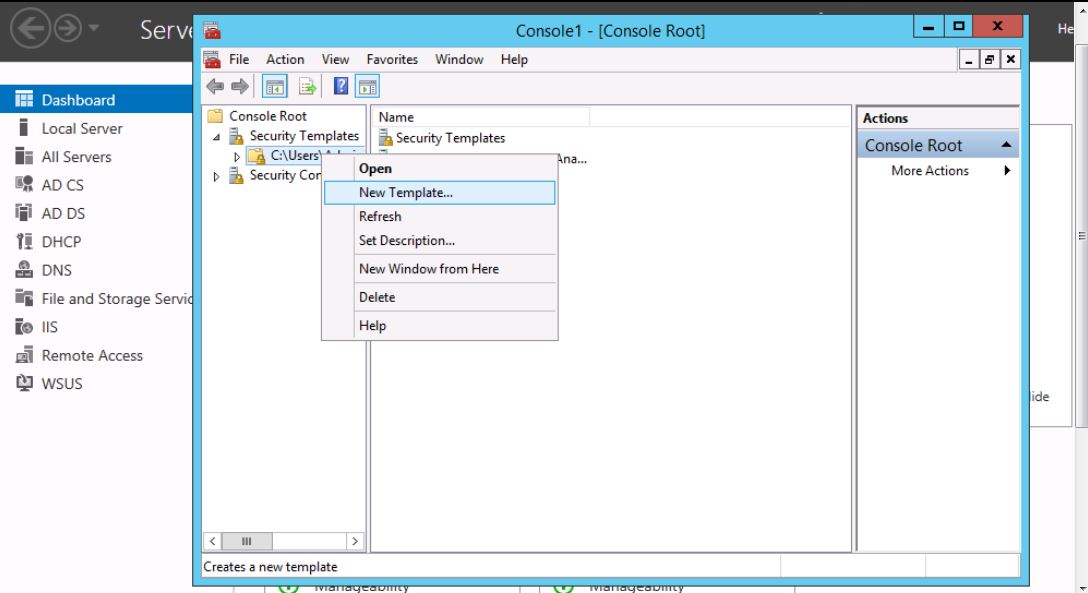Collapse the Security Templates tree node
The image size is (1088, 593).
click(218, 137)
